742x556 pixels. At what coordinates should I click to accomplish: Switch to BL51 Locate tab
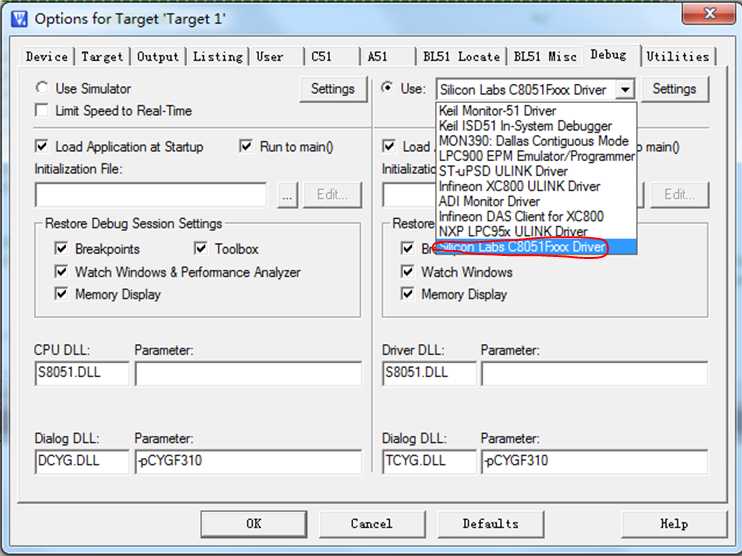pos(461,57)
